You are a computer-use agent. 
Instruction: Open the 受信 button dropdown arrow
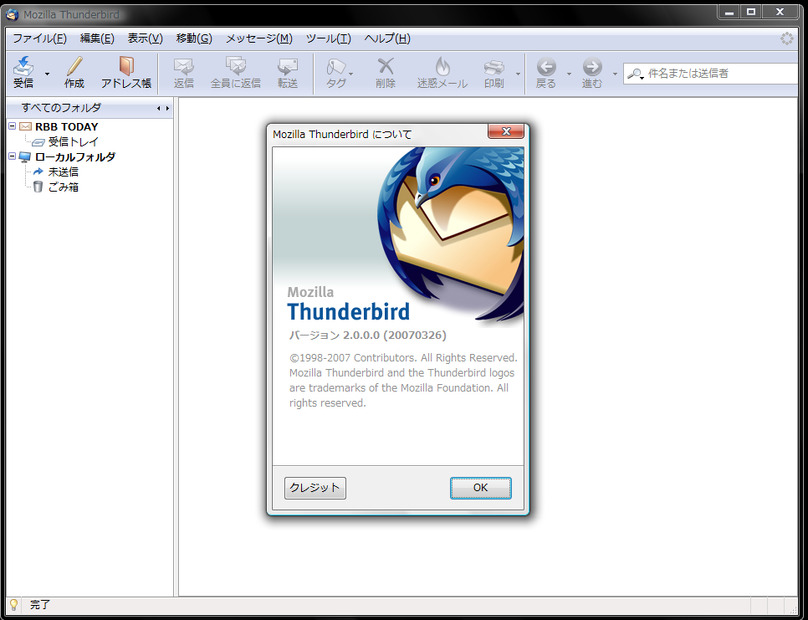(47, 74)
